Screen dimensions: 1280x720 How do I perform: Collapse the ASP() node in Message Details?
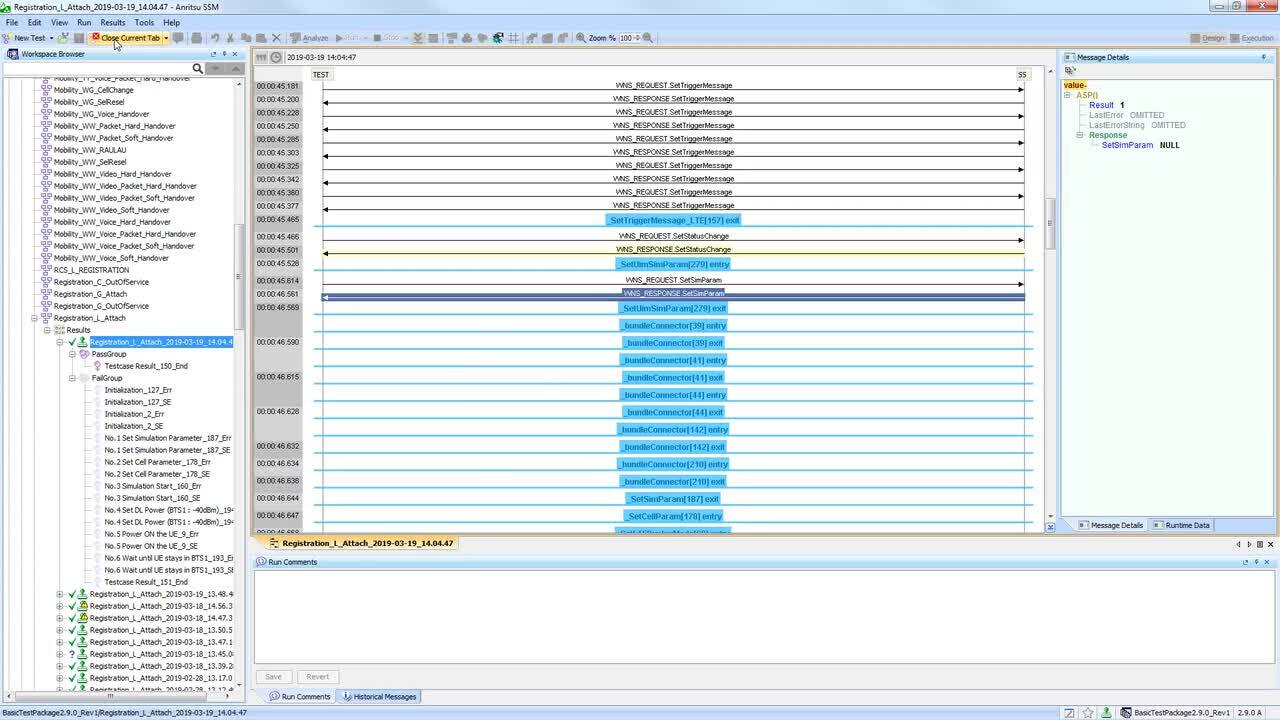point(1067,95)
